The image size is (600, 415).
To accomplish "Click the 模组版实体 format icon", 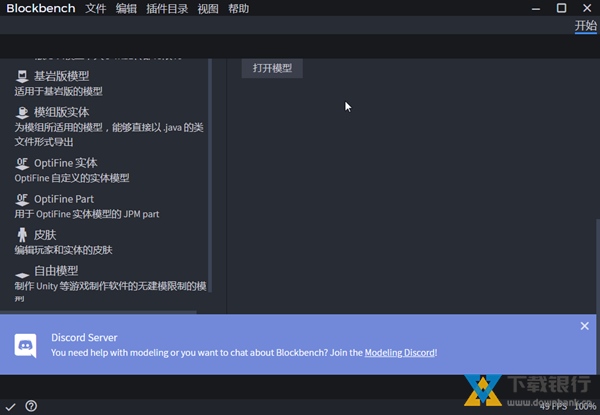I will [x=22, y=112].
